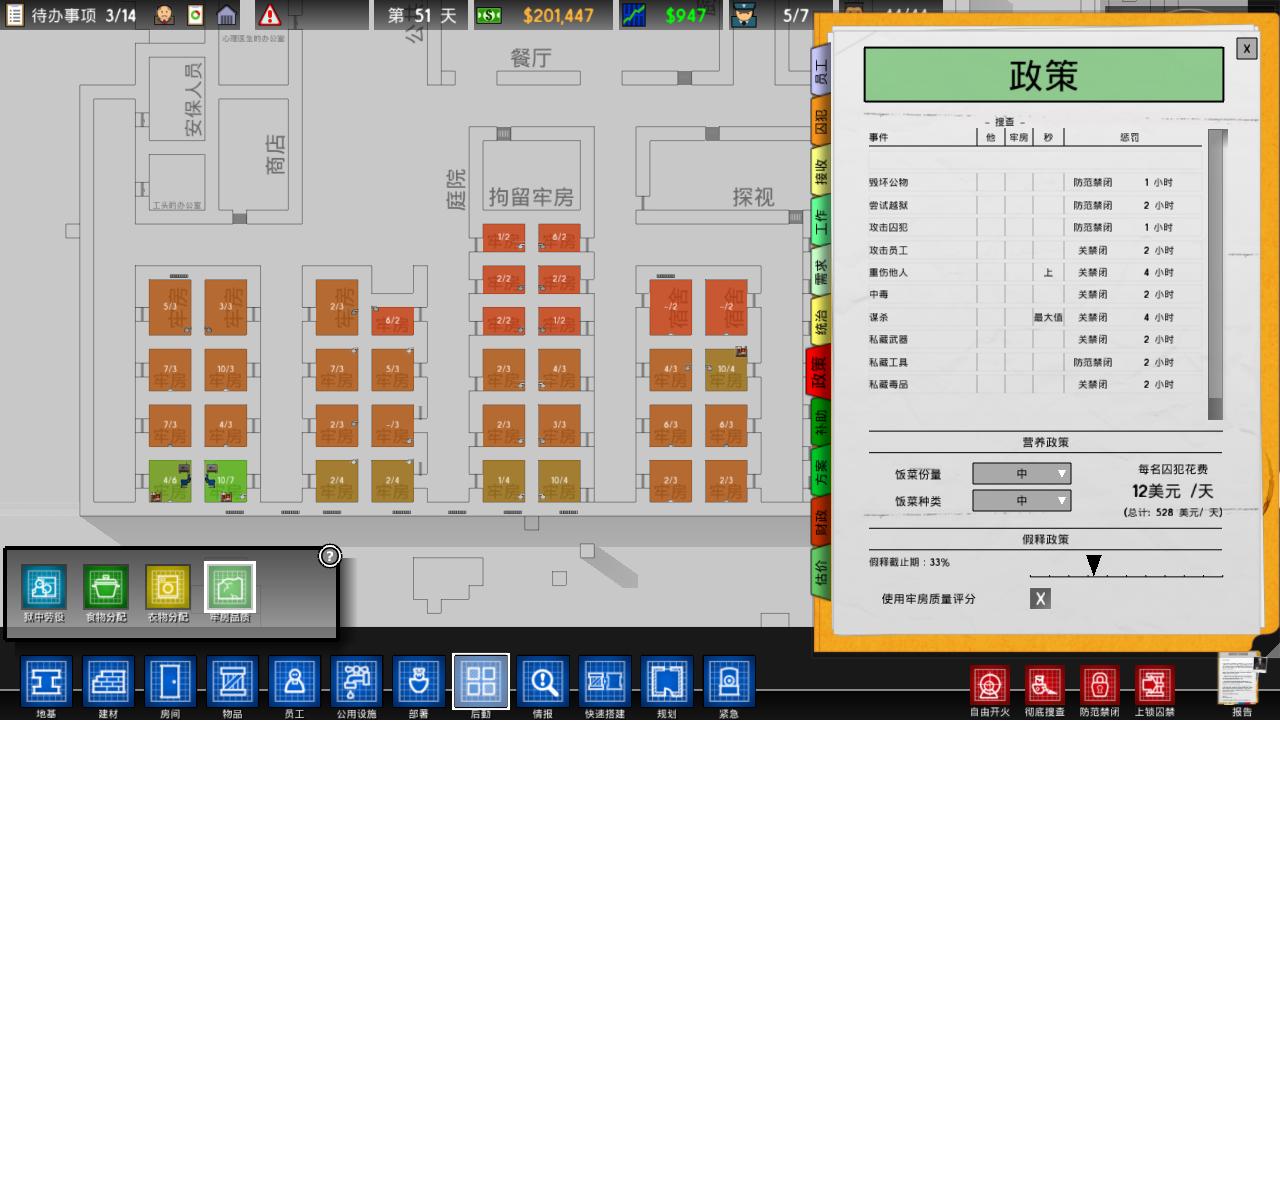
Task: Switch to the 需求 (Needs) report tab
Action: (x=821, y=271)
